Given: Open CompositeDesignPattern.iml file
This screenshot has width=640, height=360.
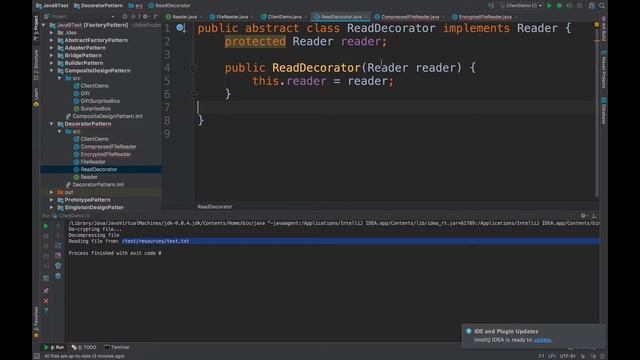Looking at the screenshot, I should (x=107, y=116).
